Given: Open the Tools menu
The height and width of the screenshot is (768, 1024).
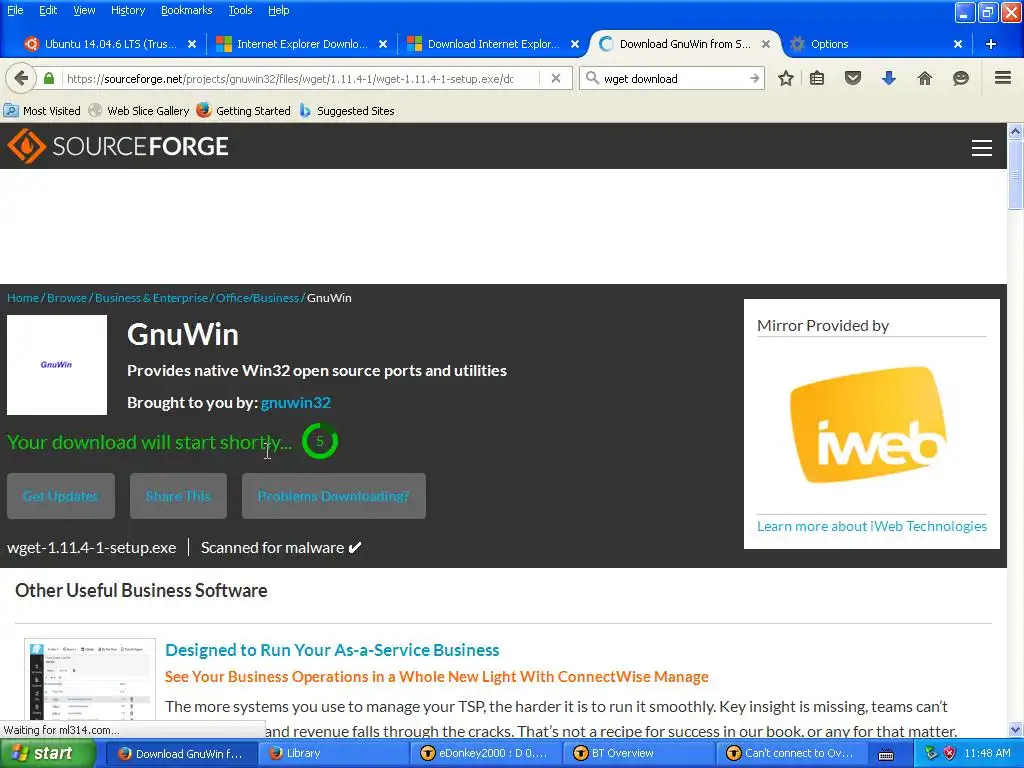Looking at the screenshot, I should coord(240,10).
